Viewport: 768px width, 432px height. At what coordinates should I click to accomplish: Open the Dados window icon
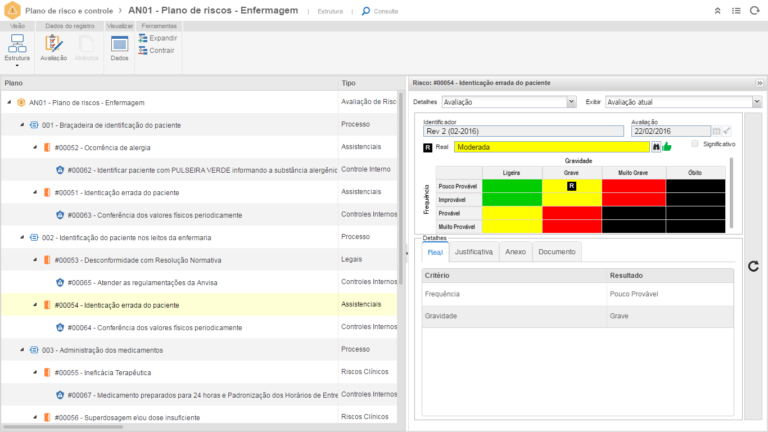119,46
